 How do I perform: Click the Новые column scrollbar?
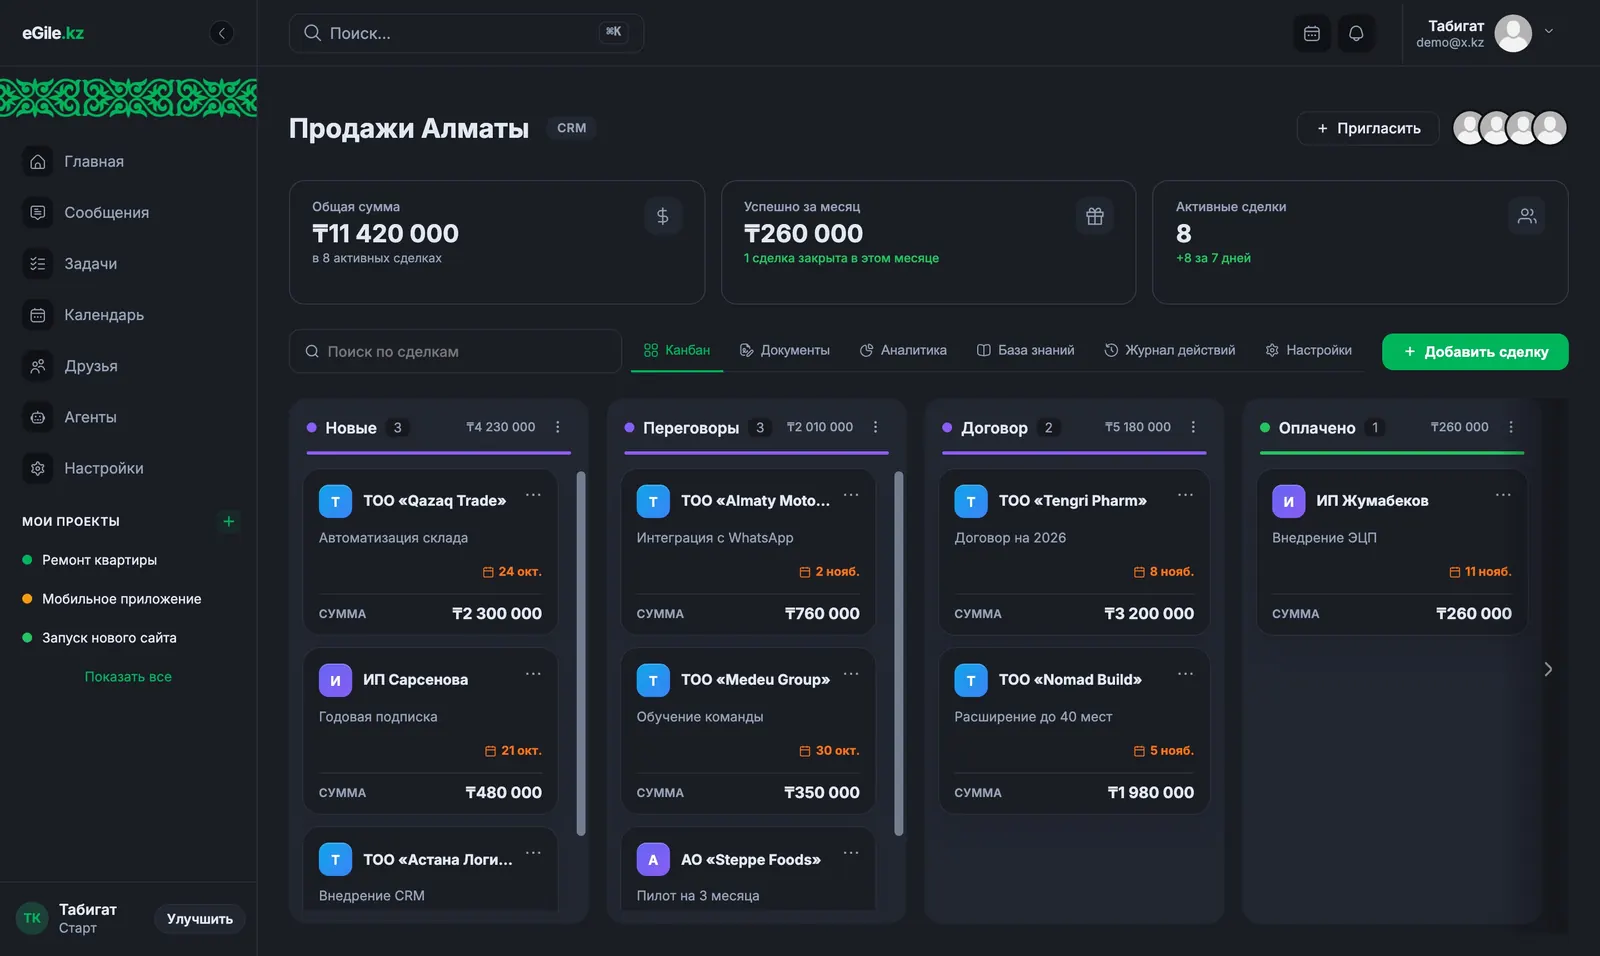[x=581, y=653]
